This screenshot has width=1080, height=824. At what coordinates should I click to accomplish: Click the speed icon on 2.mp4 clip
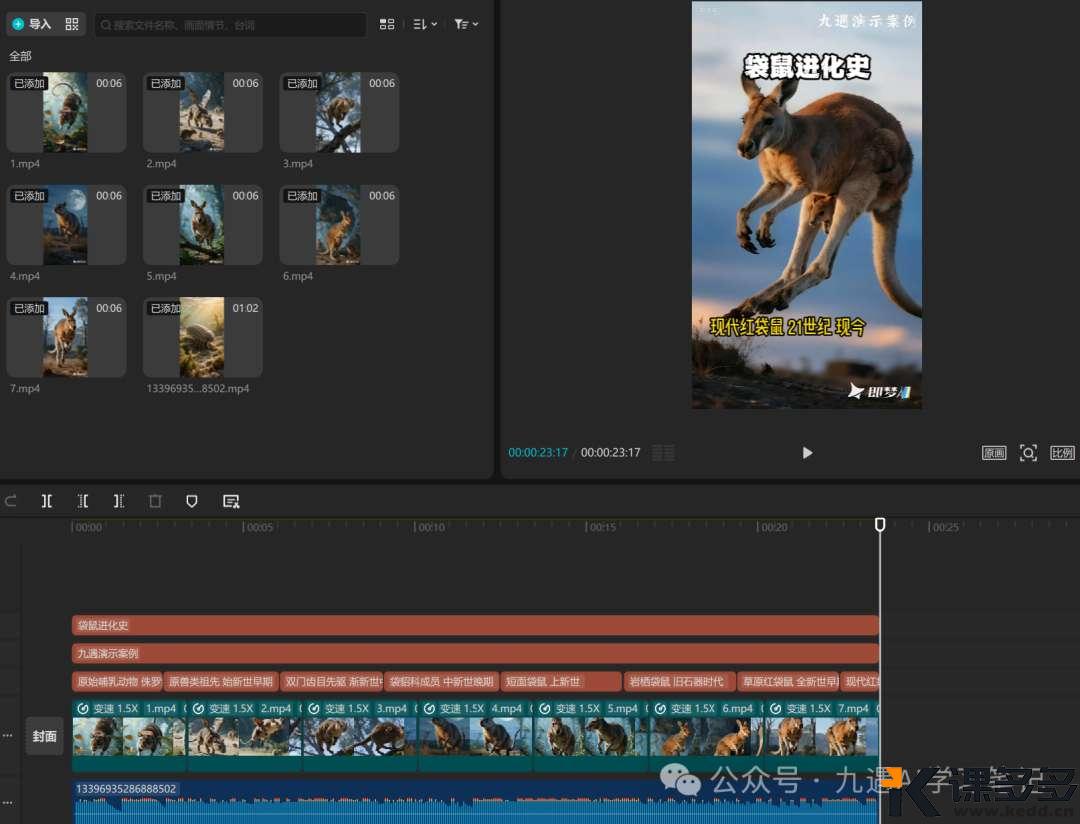click(x=198, y=708)
